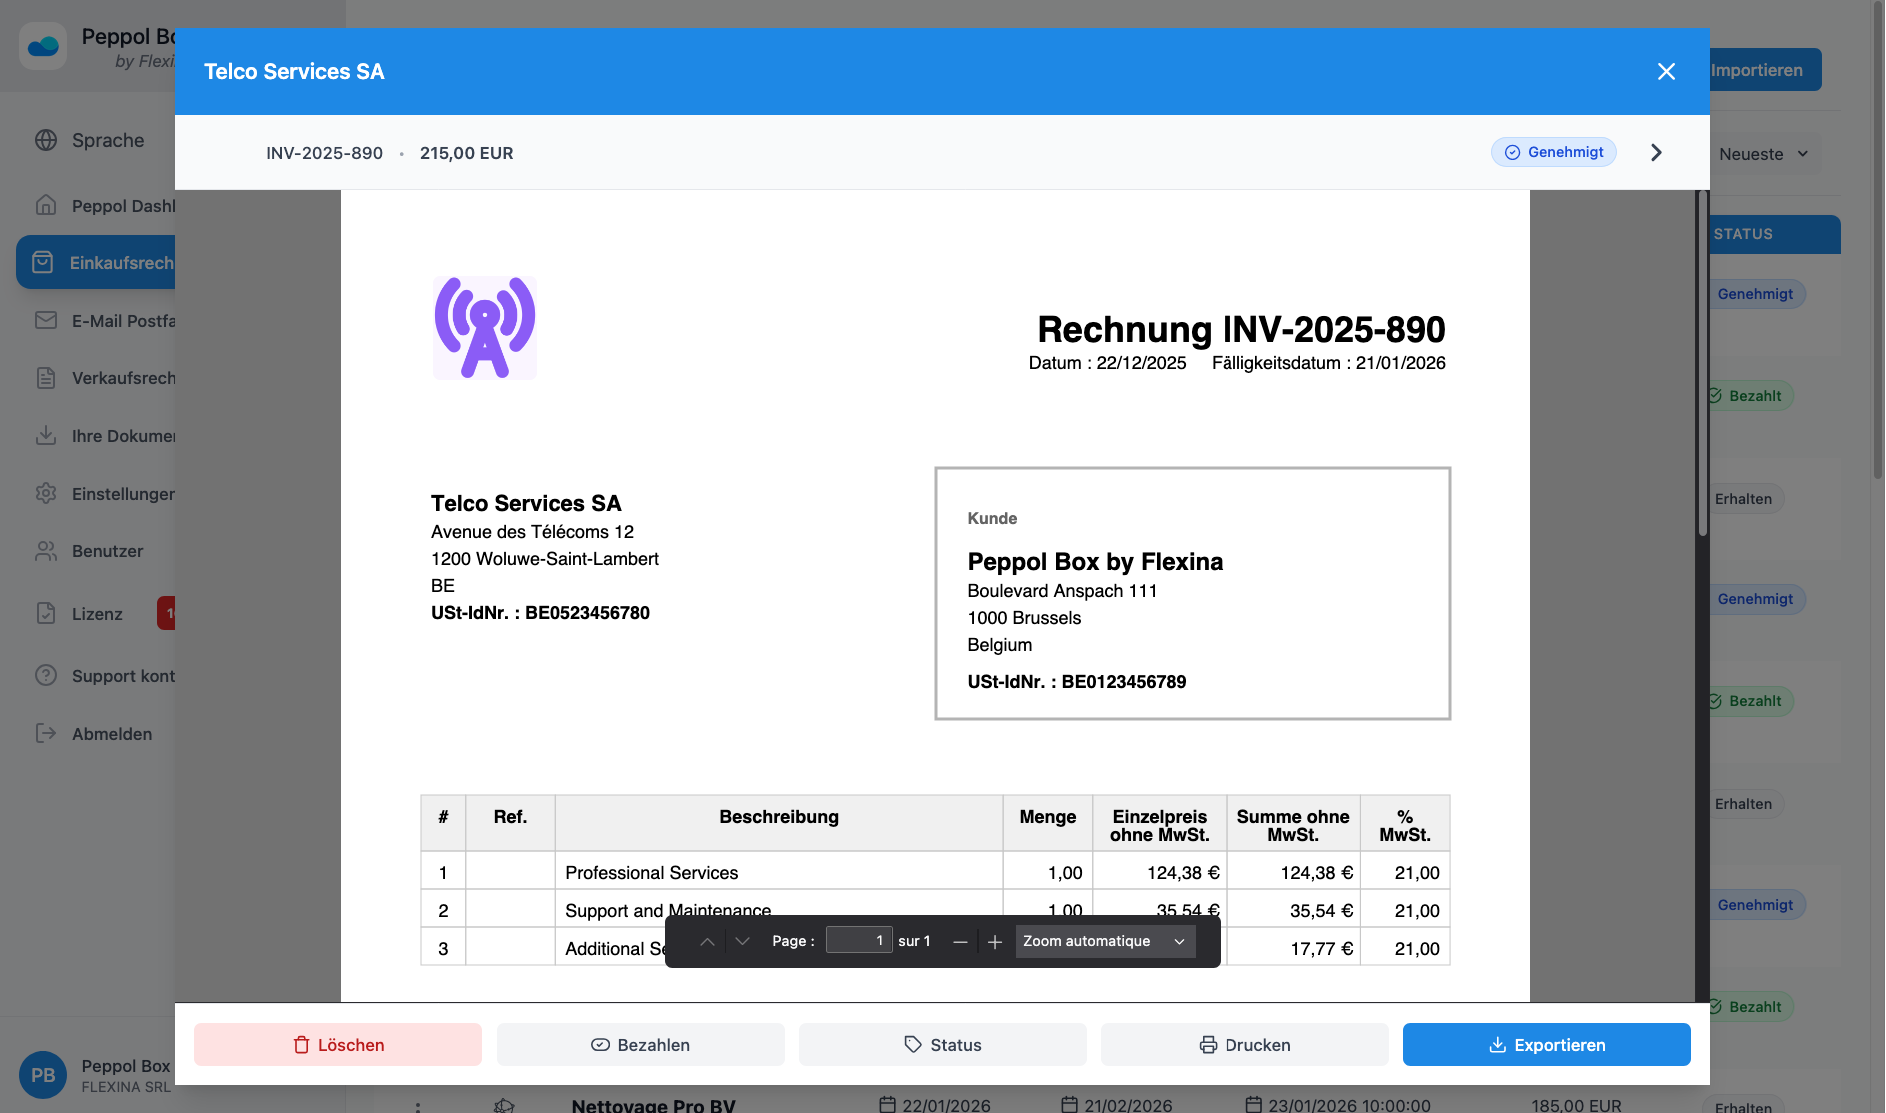Open the Neueste sorting dropdown
1886x1113 pixels.
1766,153
